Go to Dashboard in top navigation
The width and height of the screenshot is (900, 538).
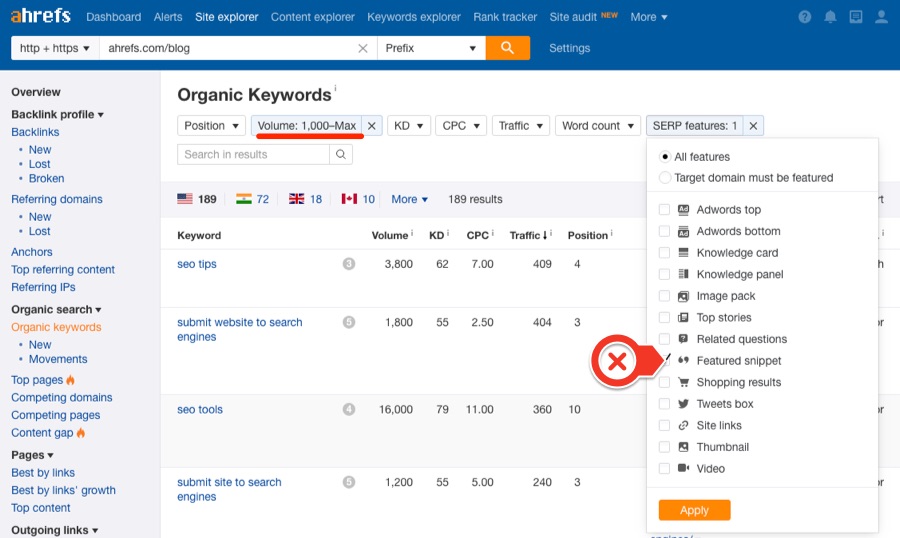(x=114, y=17)
